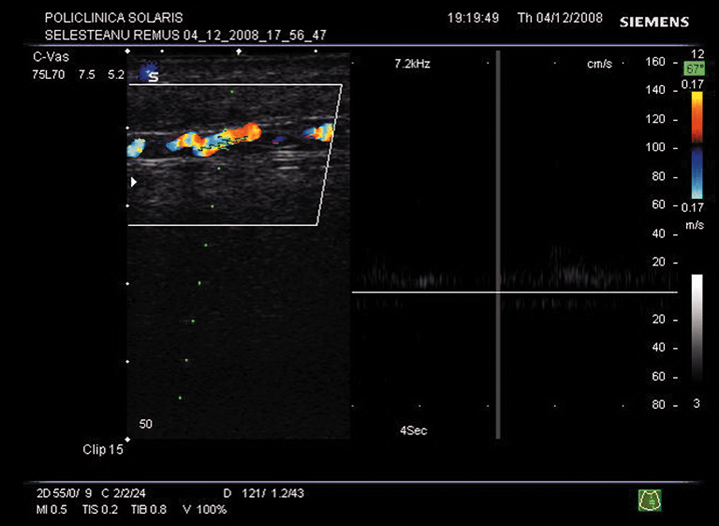Click the Siemens logo in the header

pyautogui.click(x=653, y=21)
